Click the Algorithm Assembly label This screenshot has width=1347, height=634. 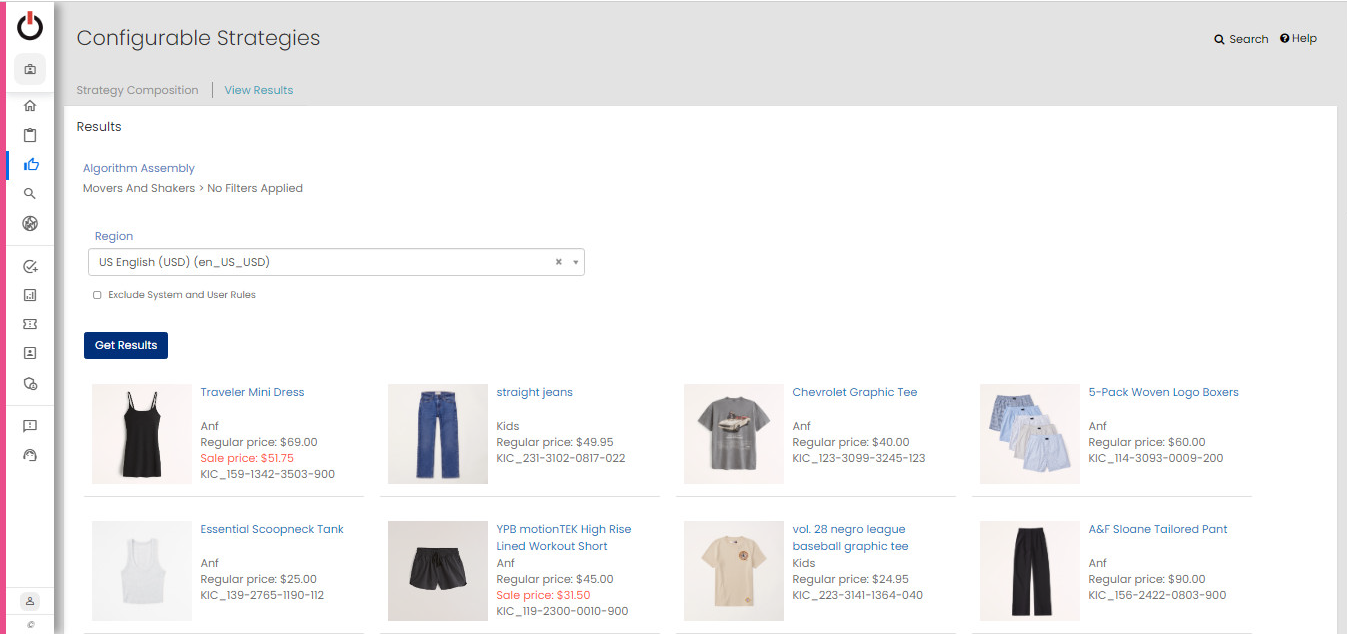(x=139, y=168)
